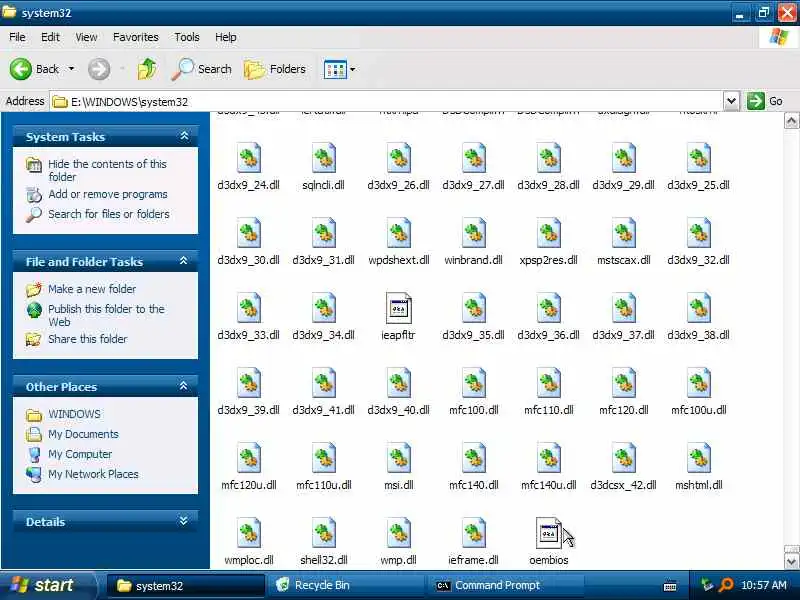Screen dimensions: 800x600
Task: Select the mfc110u.dll file icon
Action: [x=324, y=458]
